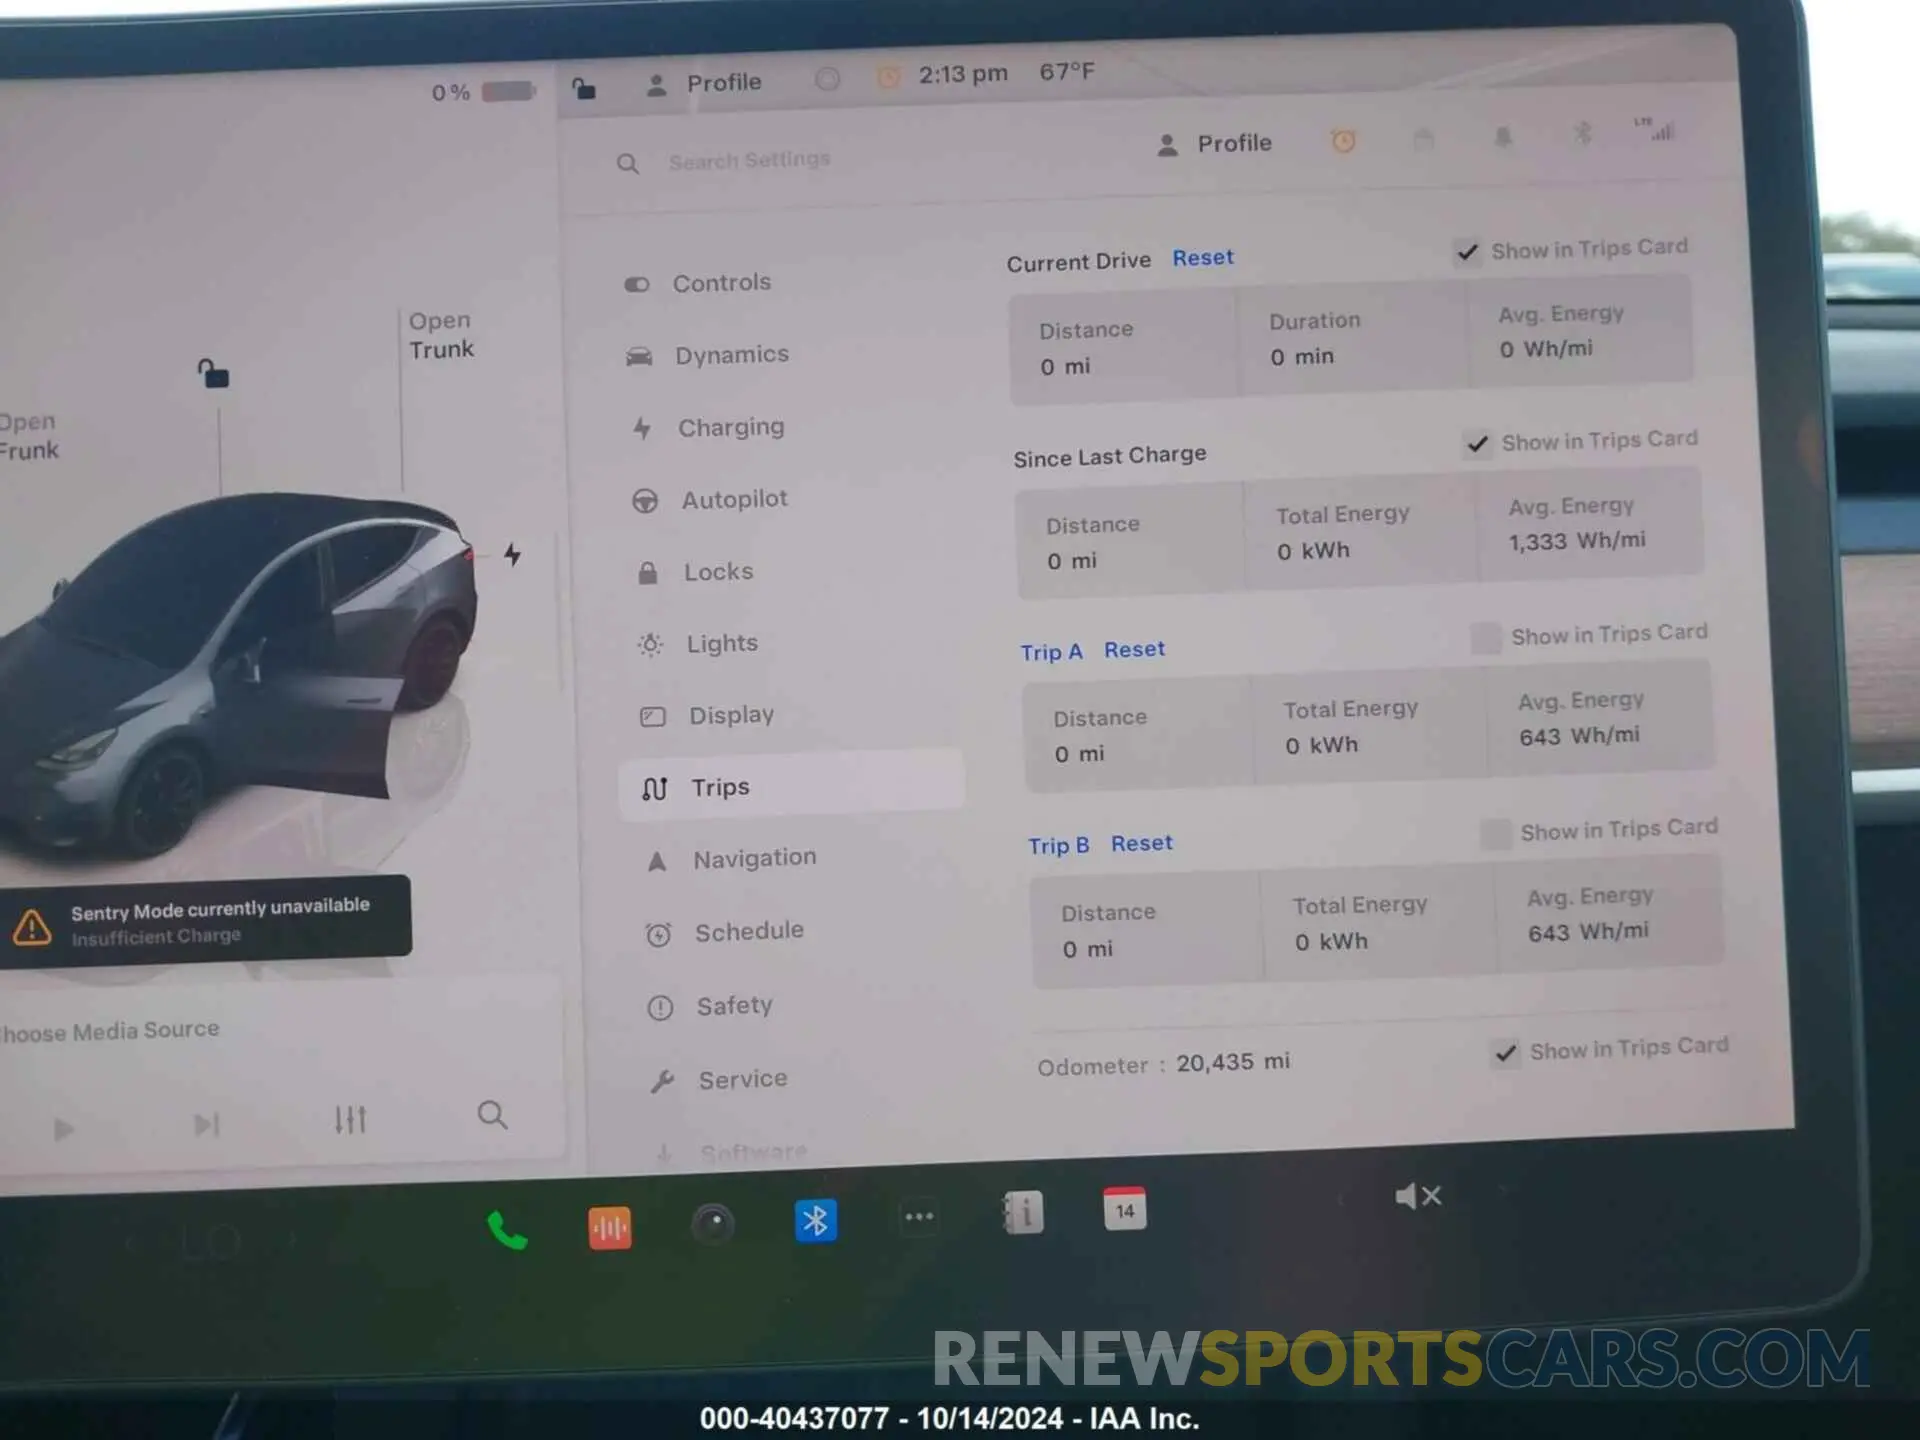Open Profile in the settings header
The image size is (1920, 1440).
1214,144
